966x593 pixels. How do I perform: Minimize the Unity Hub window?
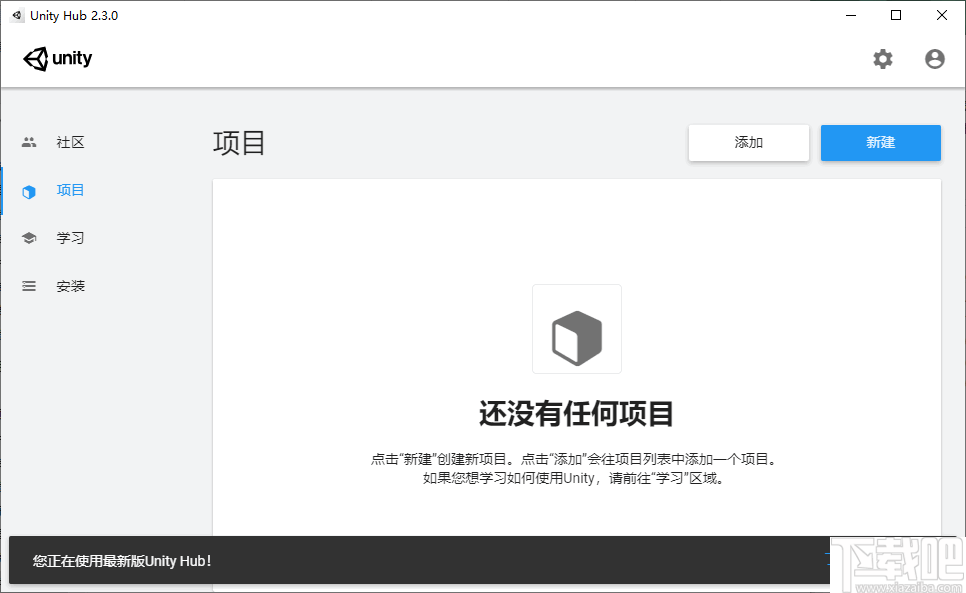[851, 15]
